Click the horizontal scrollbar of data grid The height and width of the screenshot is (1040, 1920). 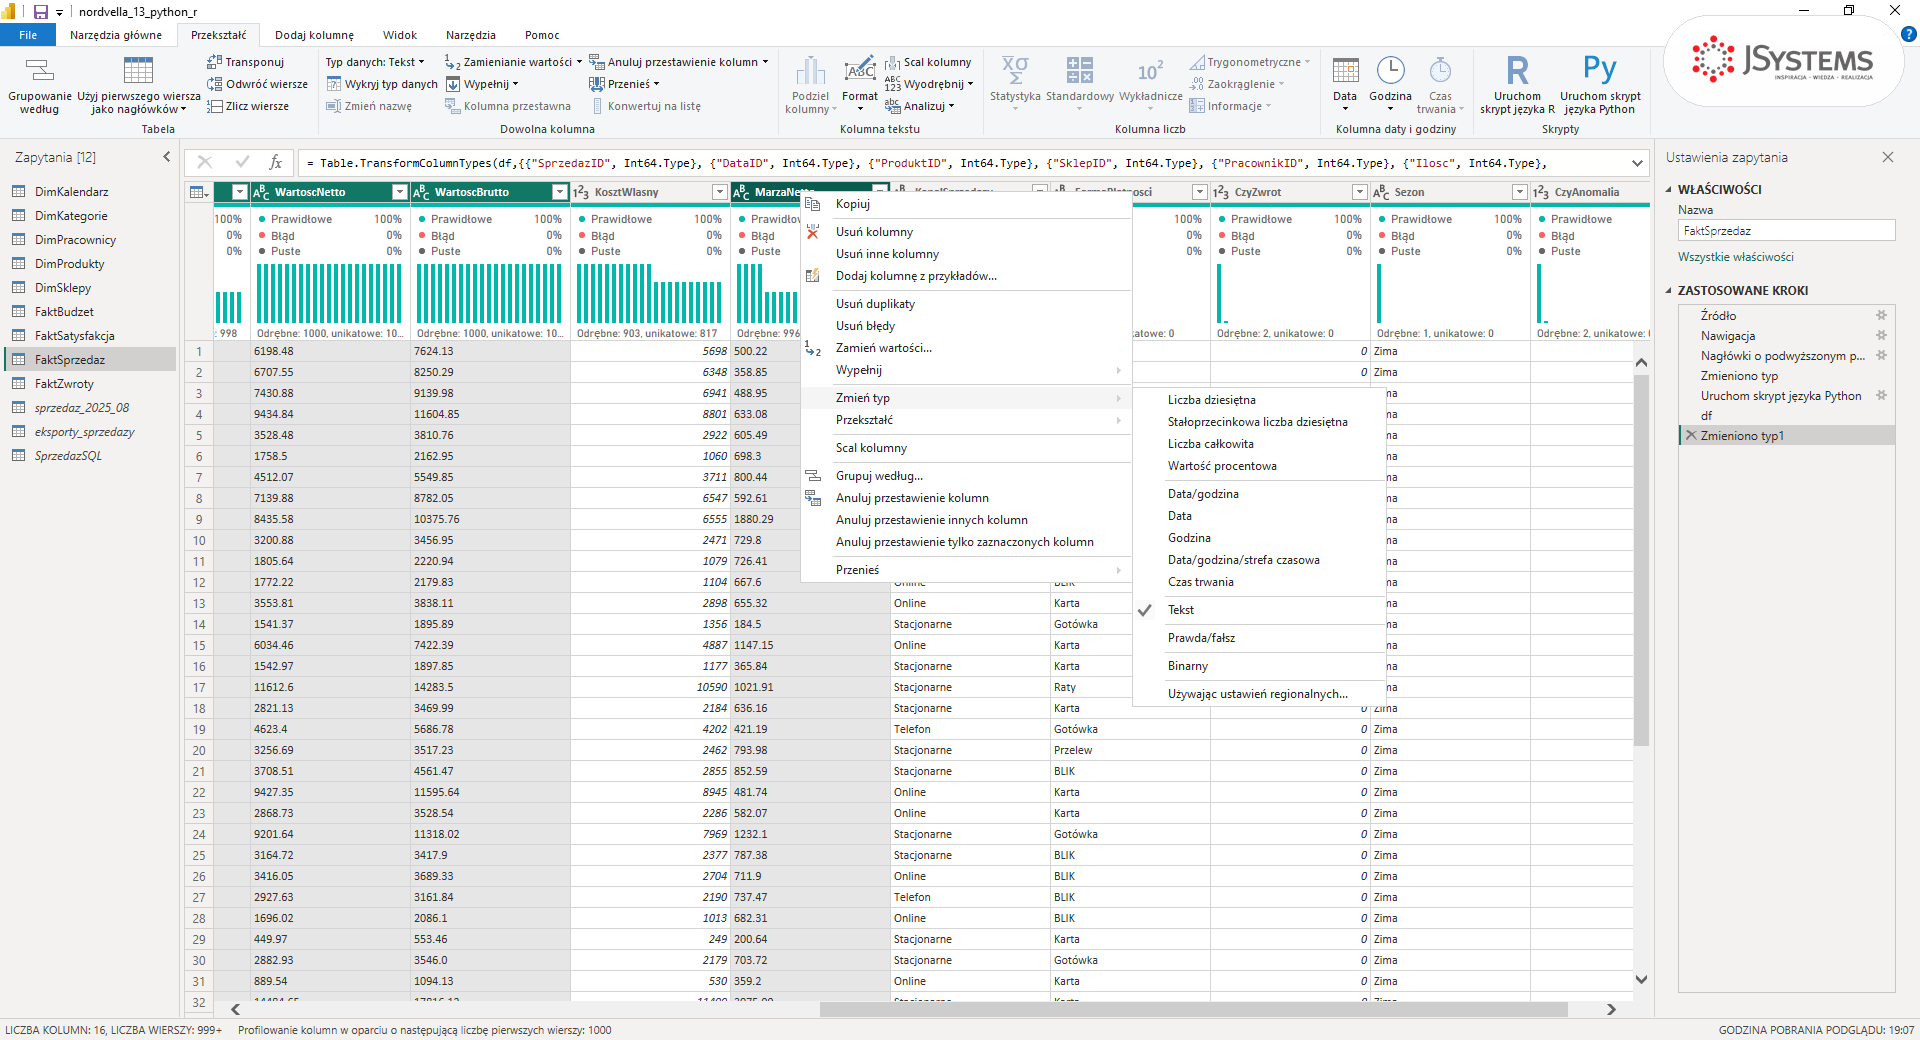1193,1010
